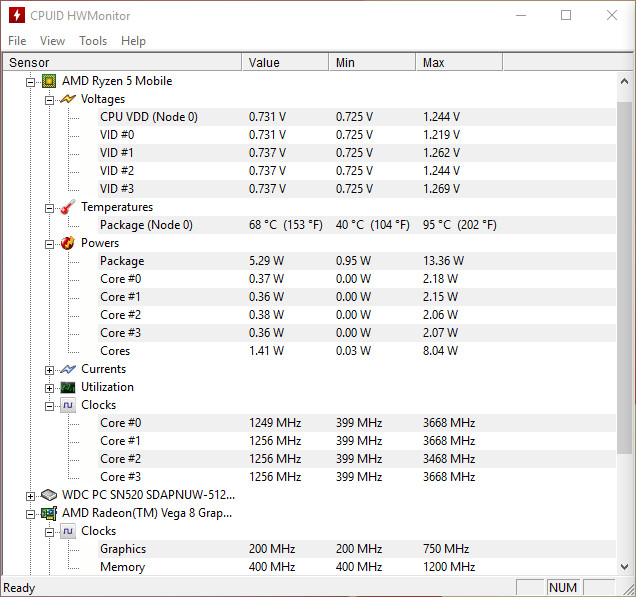Click the CPU Clocks square-wave icon

click(x=68, y=405)
